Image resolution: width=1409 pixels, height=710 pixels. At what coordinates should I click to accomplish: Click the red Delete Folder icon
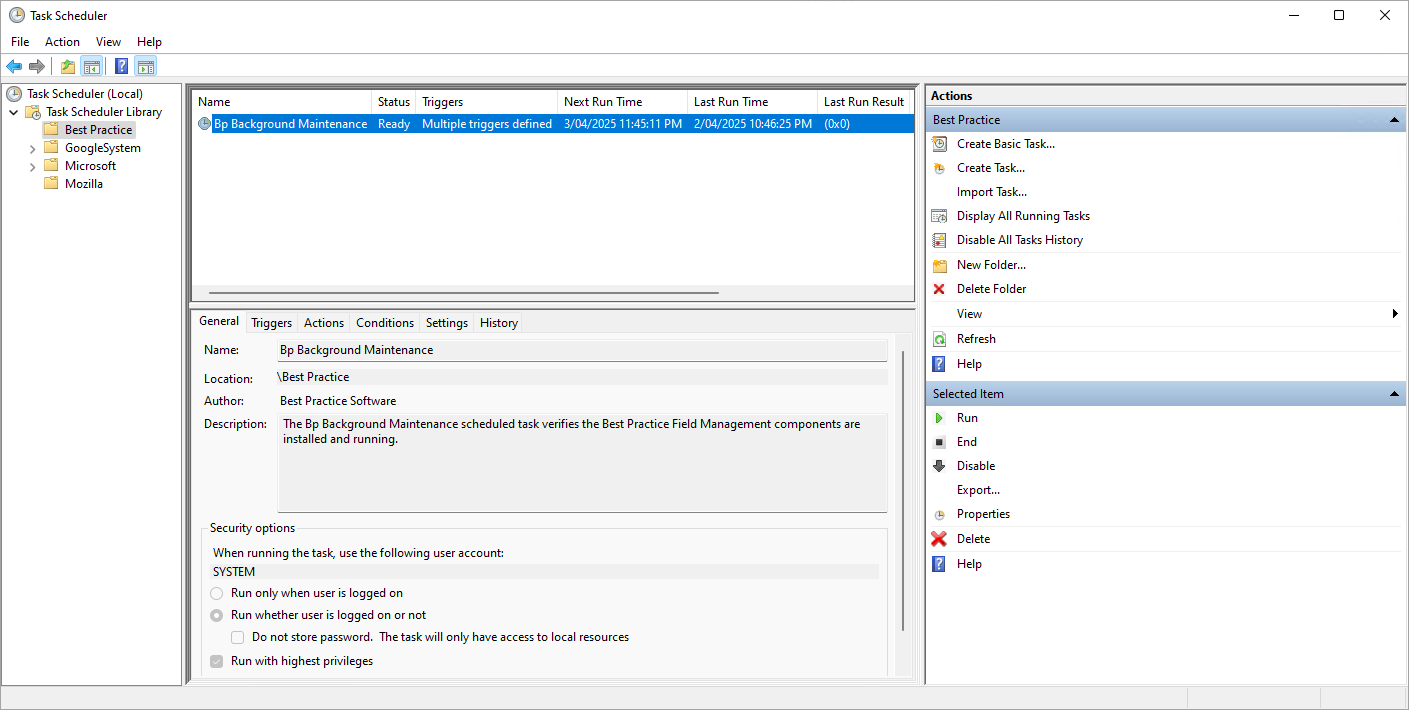939,289
